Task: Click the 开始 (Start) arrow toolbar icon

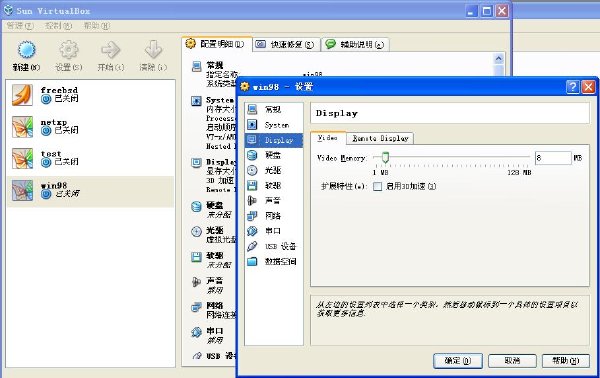Action: 111,50
